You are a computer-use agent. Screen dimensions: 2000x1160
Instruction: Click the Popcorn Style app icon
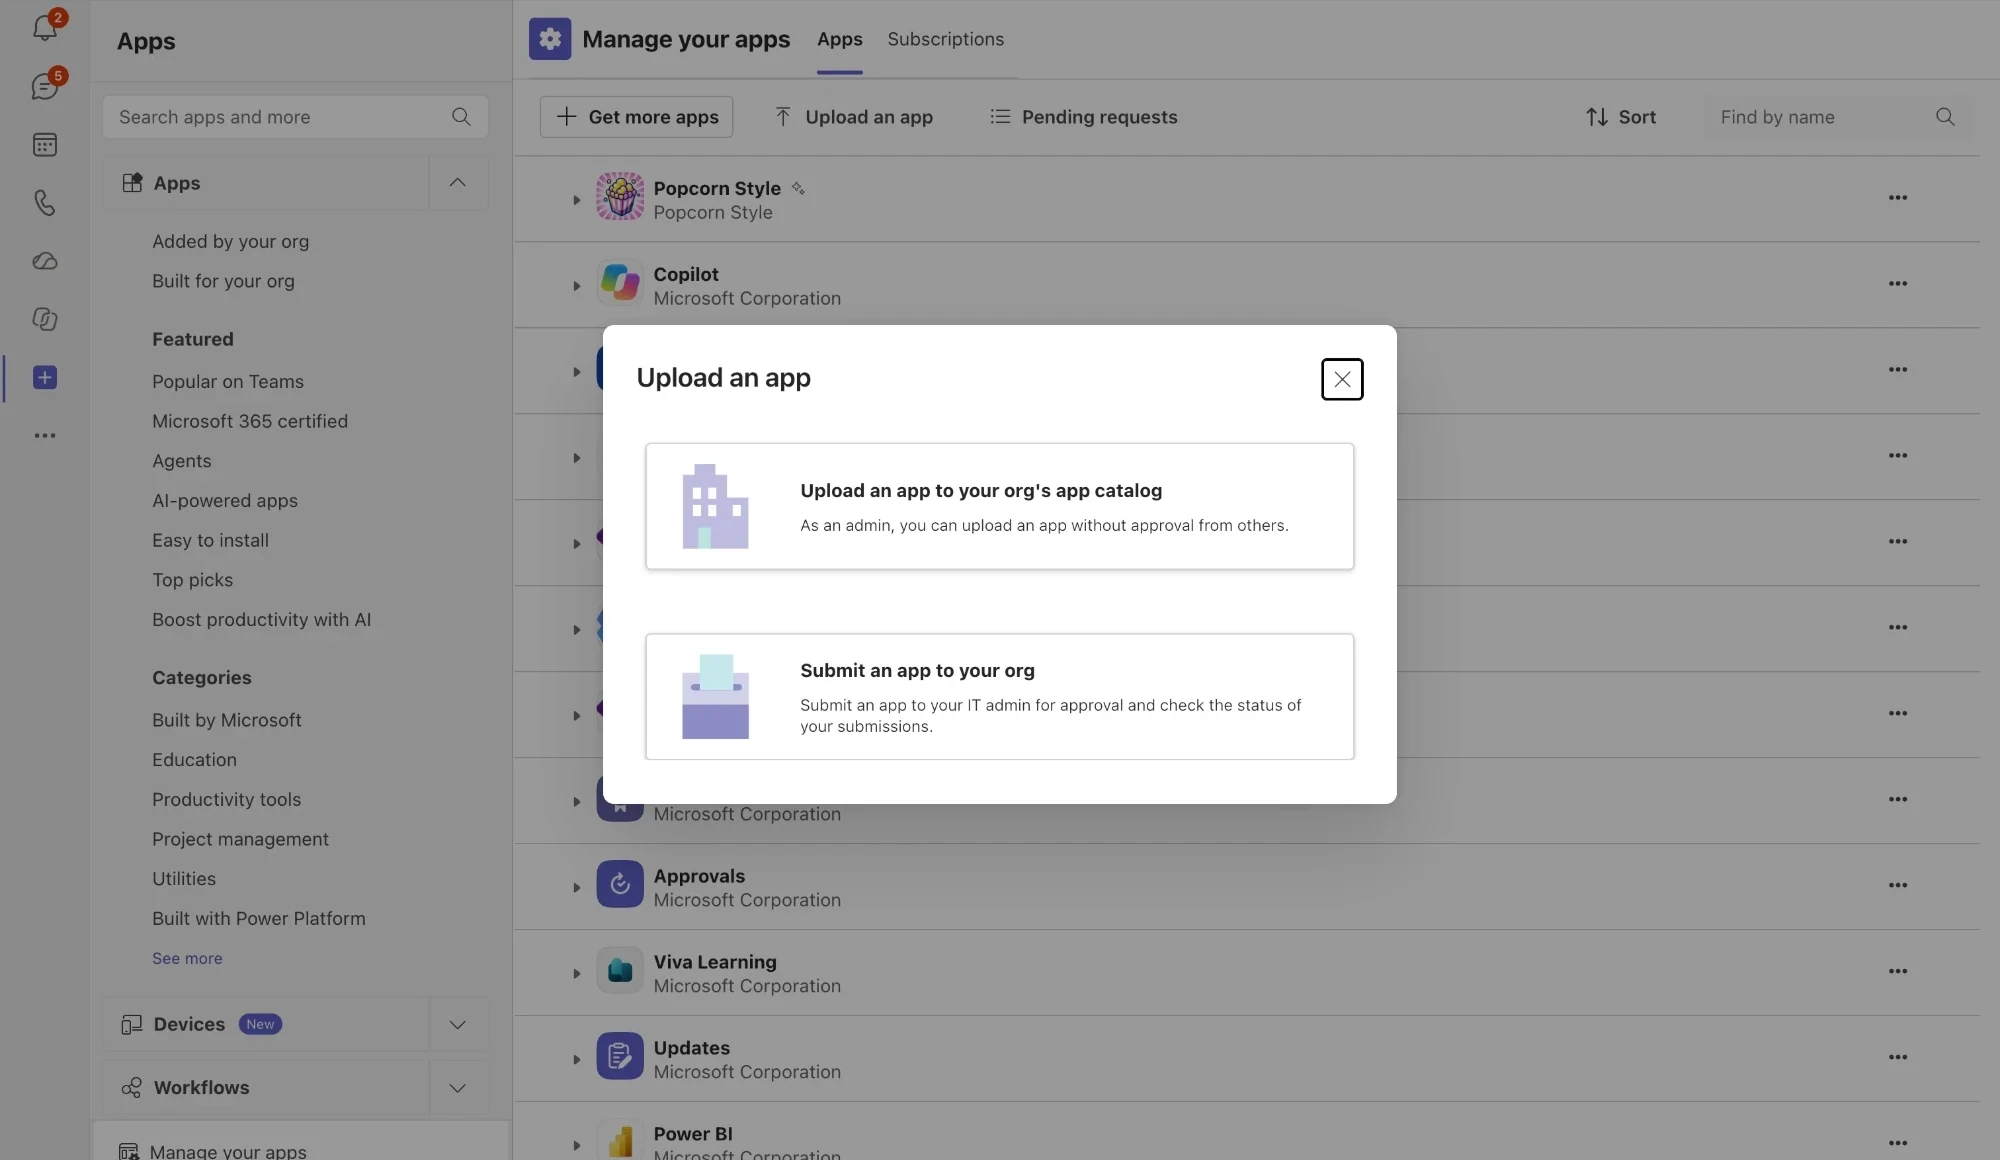pyautogui.click(x=620, y=196)
